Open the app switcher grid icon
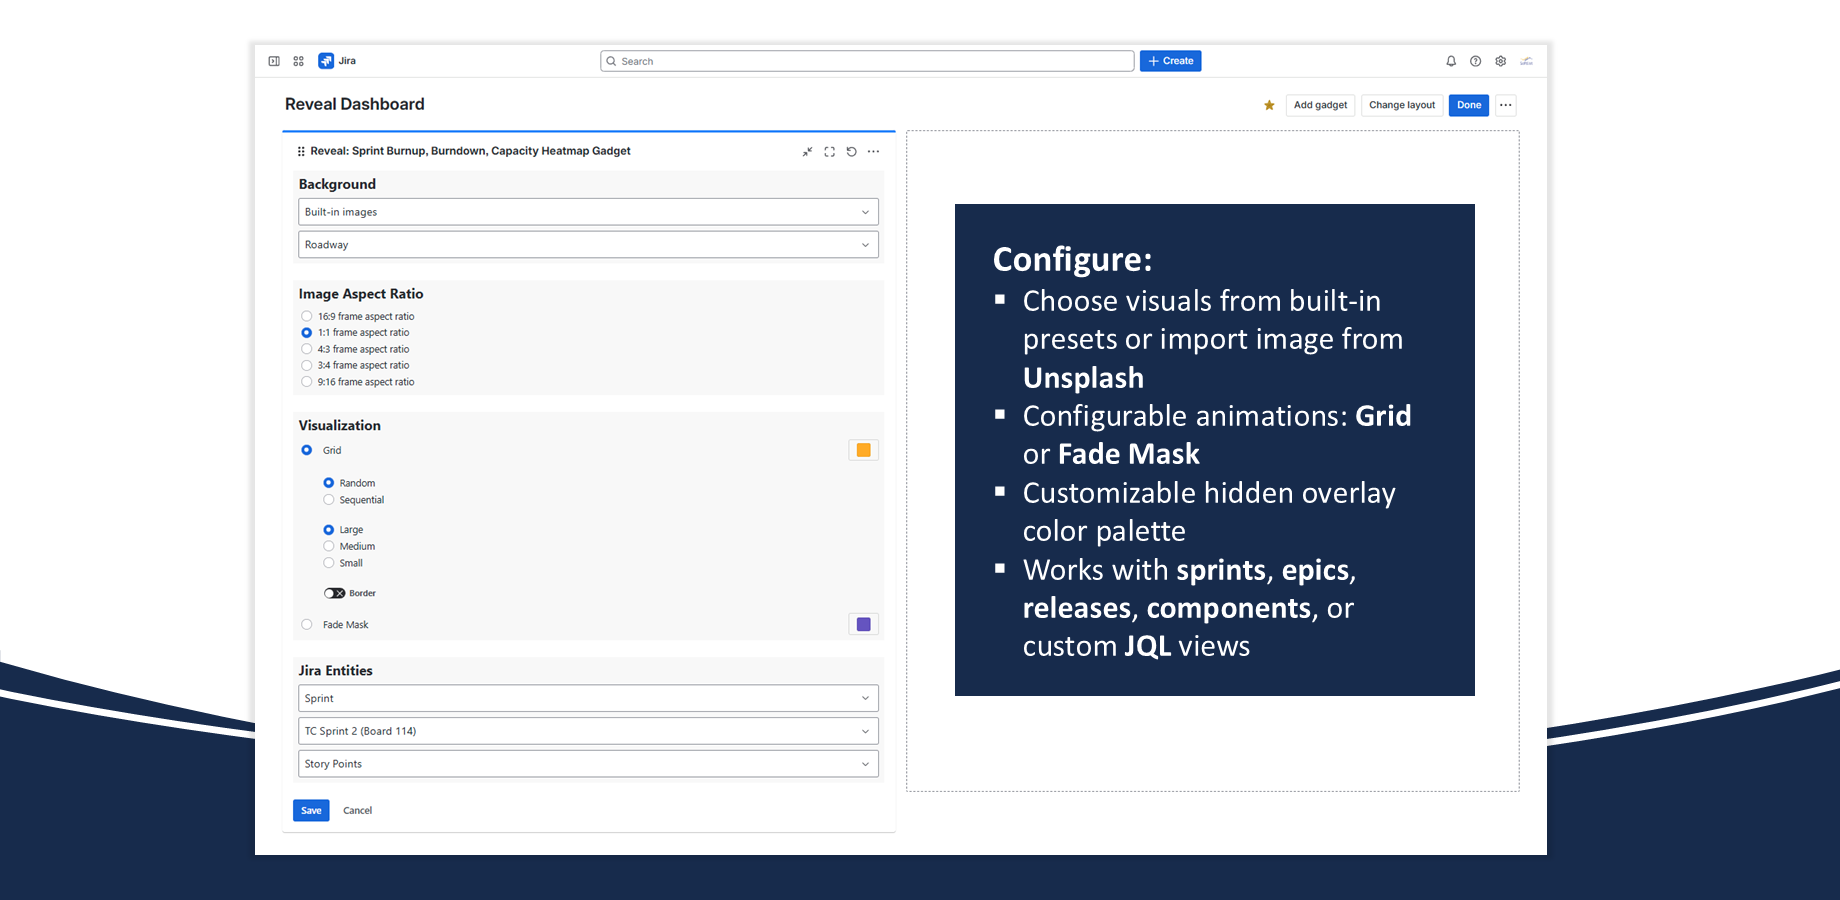The width and height of the screenshot is (1840, 900). pyautogui.click(x=298, y=61)
